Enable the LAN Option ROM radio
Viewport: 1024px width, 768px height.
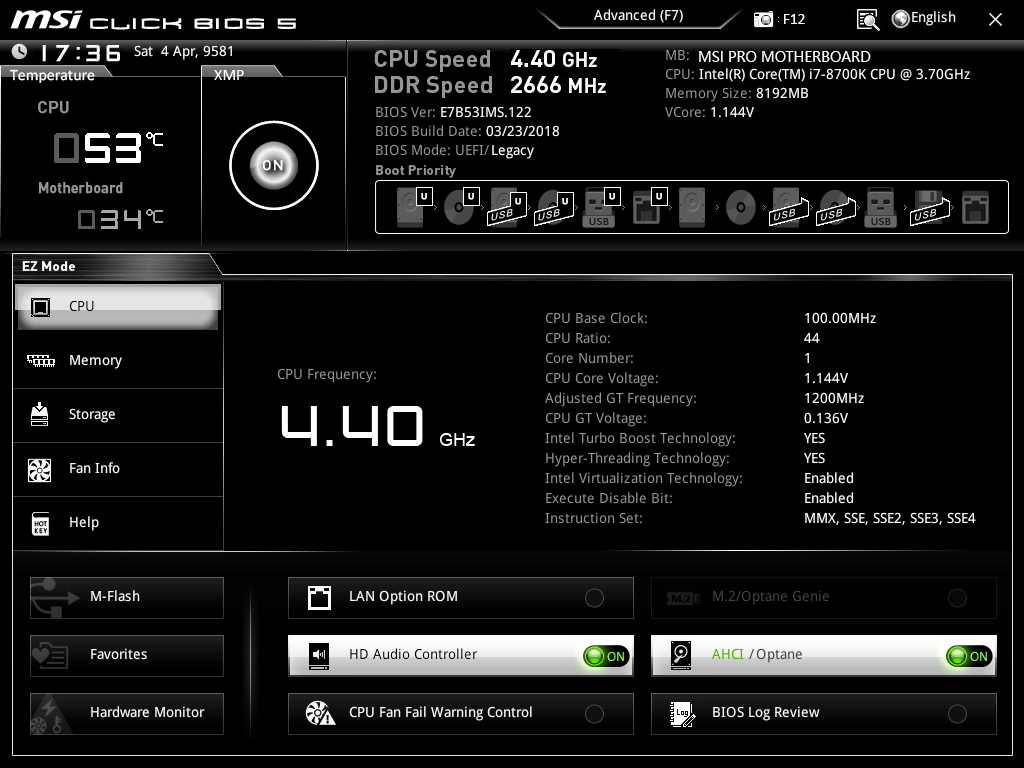coord(594,598)
